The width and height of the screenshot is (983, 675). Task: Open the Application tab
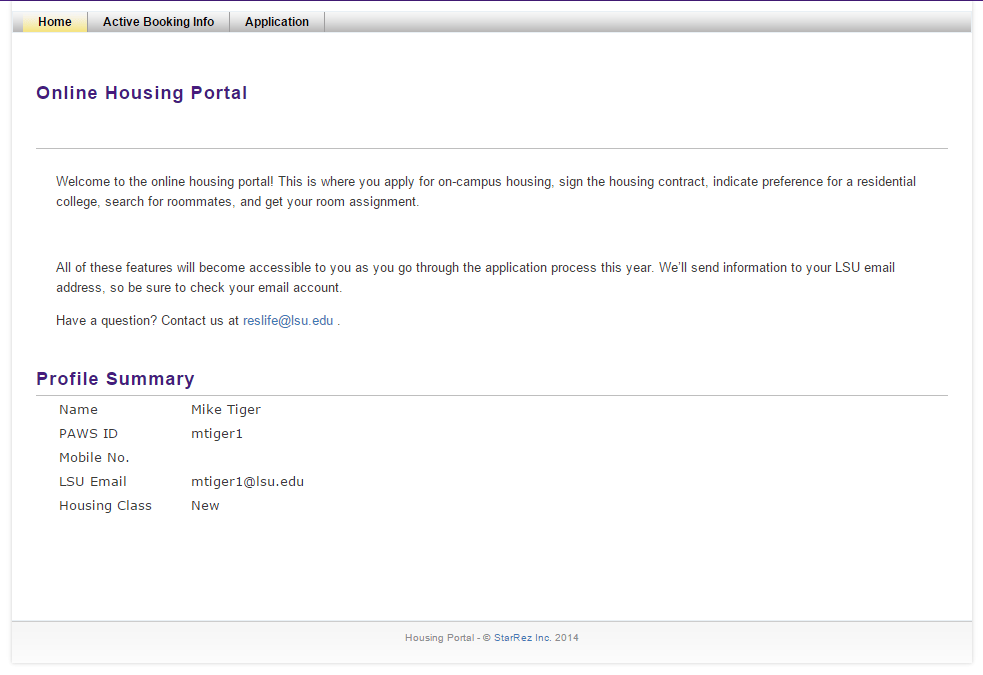276,21
